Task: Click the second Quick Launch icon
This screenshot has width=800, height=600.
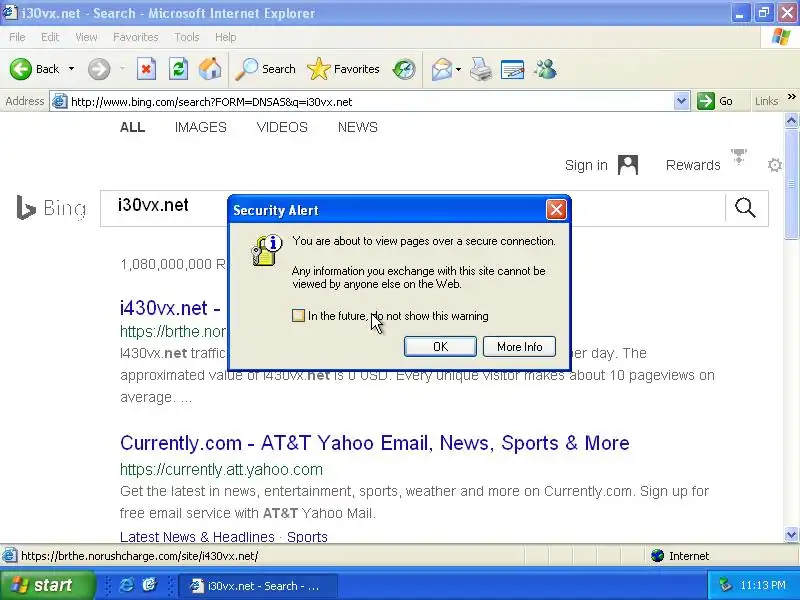Action: coord(149,585)
